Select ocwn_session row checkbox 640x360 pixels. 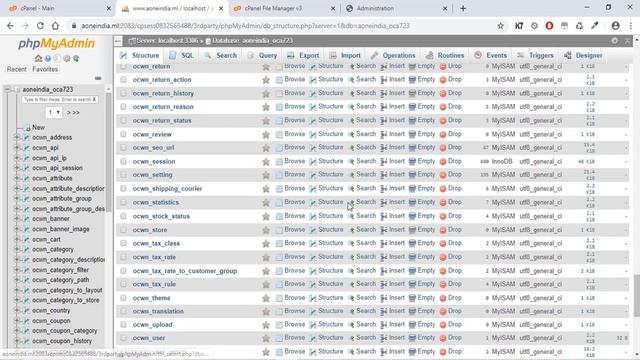pos(123,162)
